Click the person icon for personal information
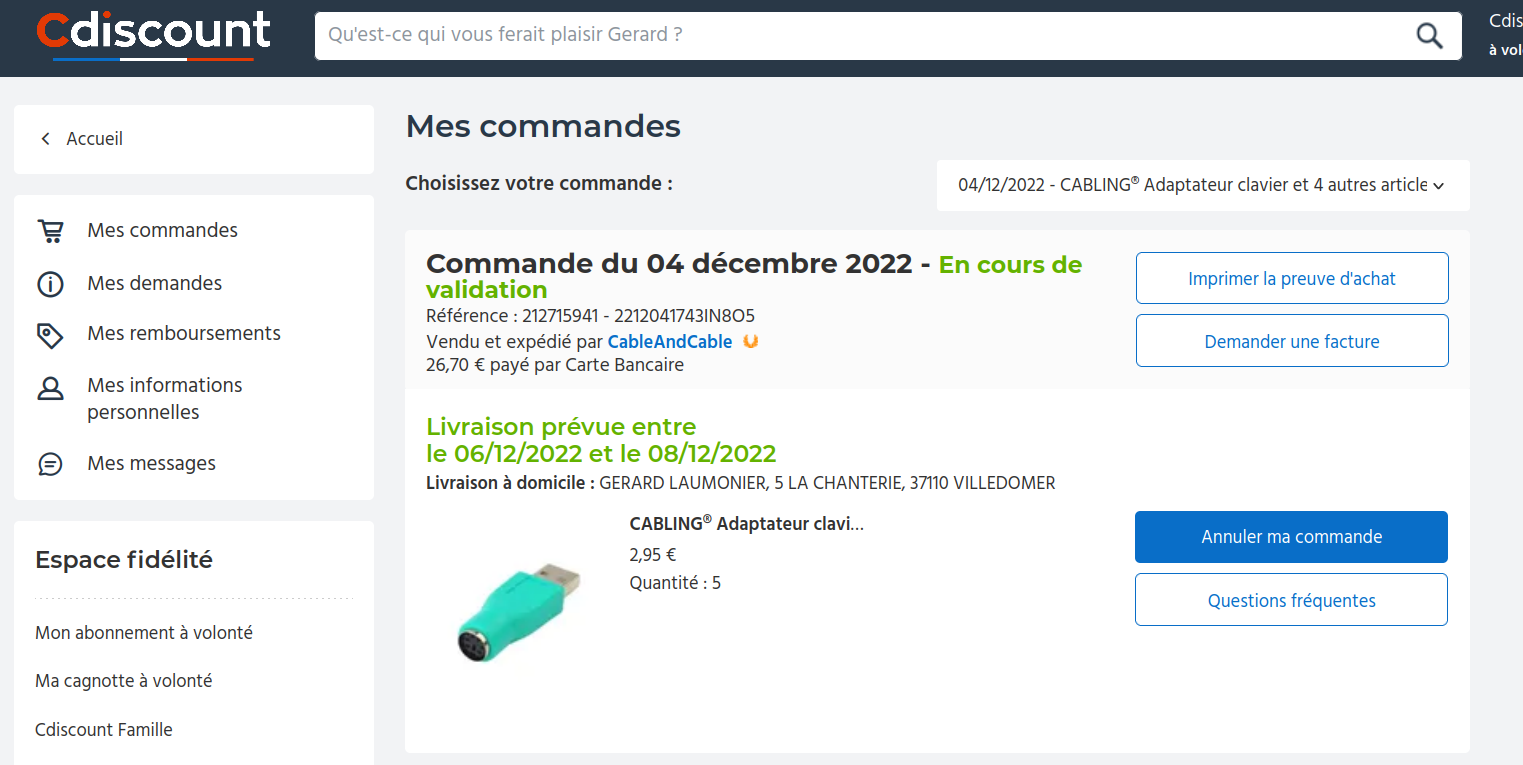 (50, 389)
